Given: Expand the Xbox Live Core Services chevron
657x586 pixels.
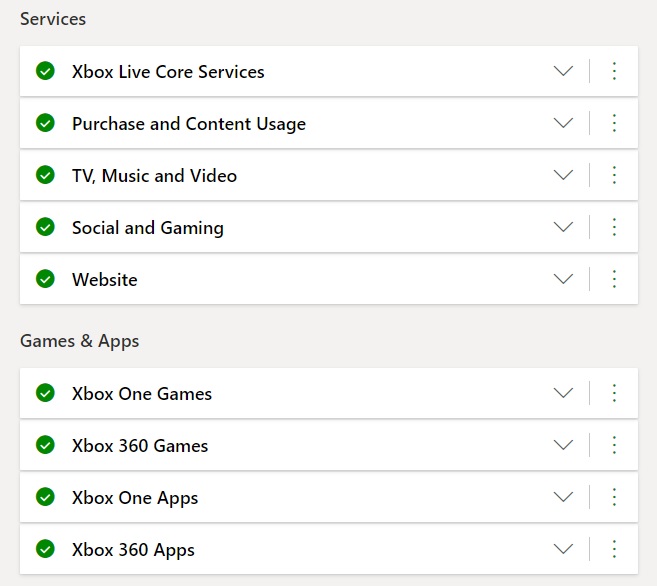Looking at the screenshot, I should [x=563, y=71].
